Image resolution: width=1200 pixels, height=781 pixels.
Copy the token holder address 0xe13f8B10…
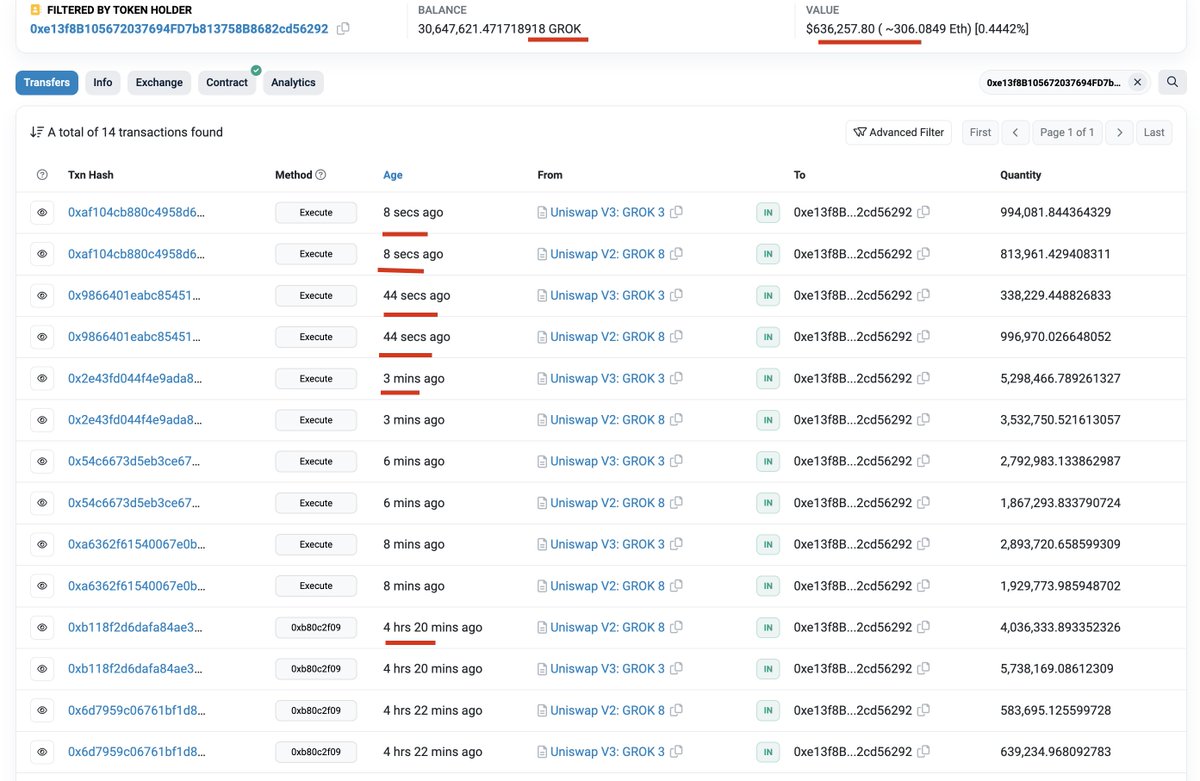pyautogui.click(x=343, y=29)
